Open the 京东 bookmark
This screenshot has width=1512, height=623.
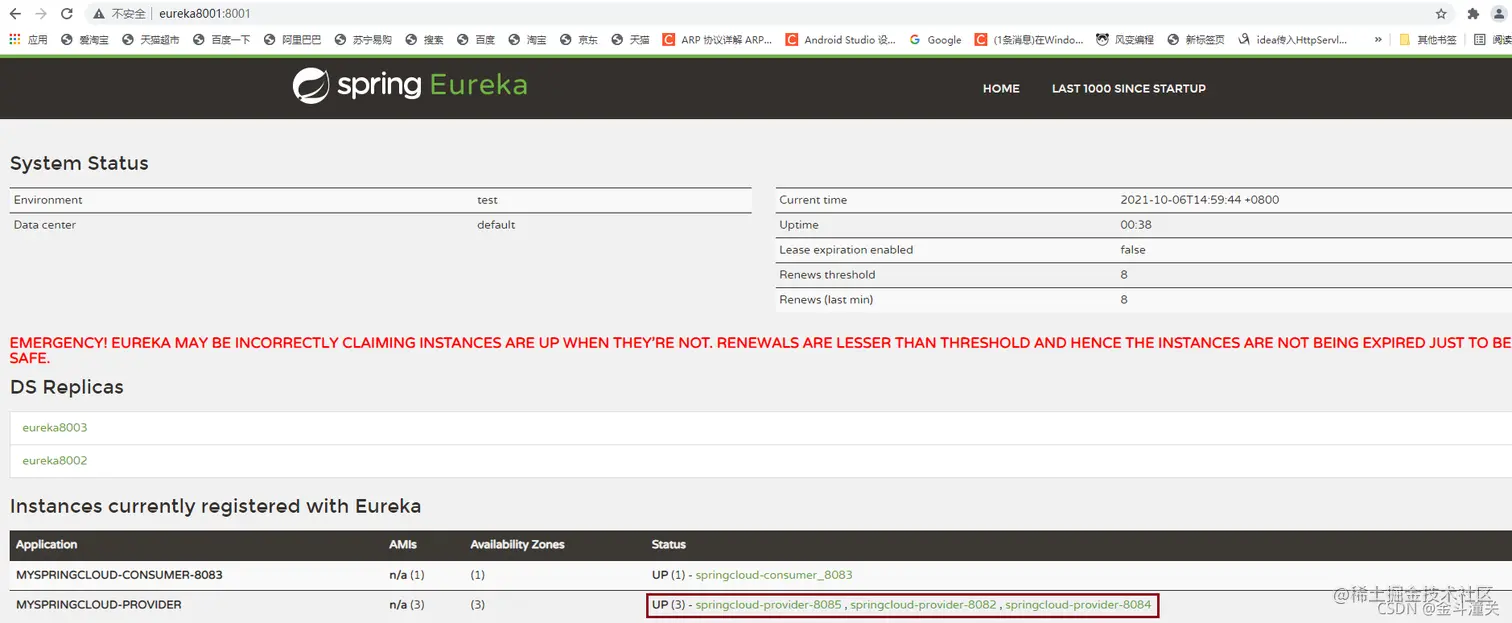pyautogui.click(x=579, y=40)
